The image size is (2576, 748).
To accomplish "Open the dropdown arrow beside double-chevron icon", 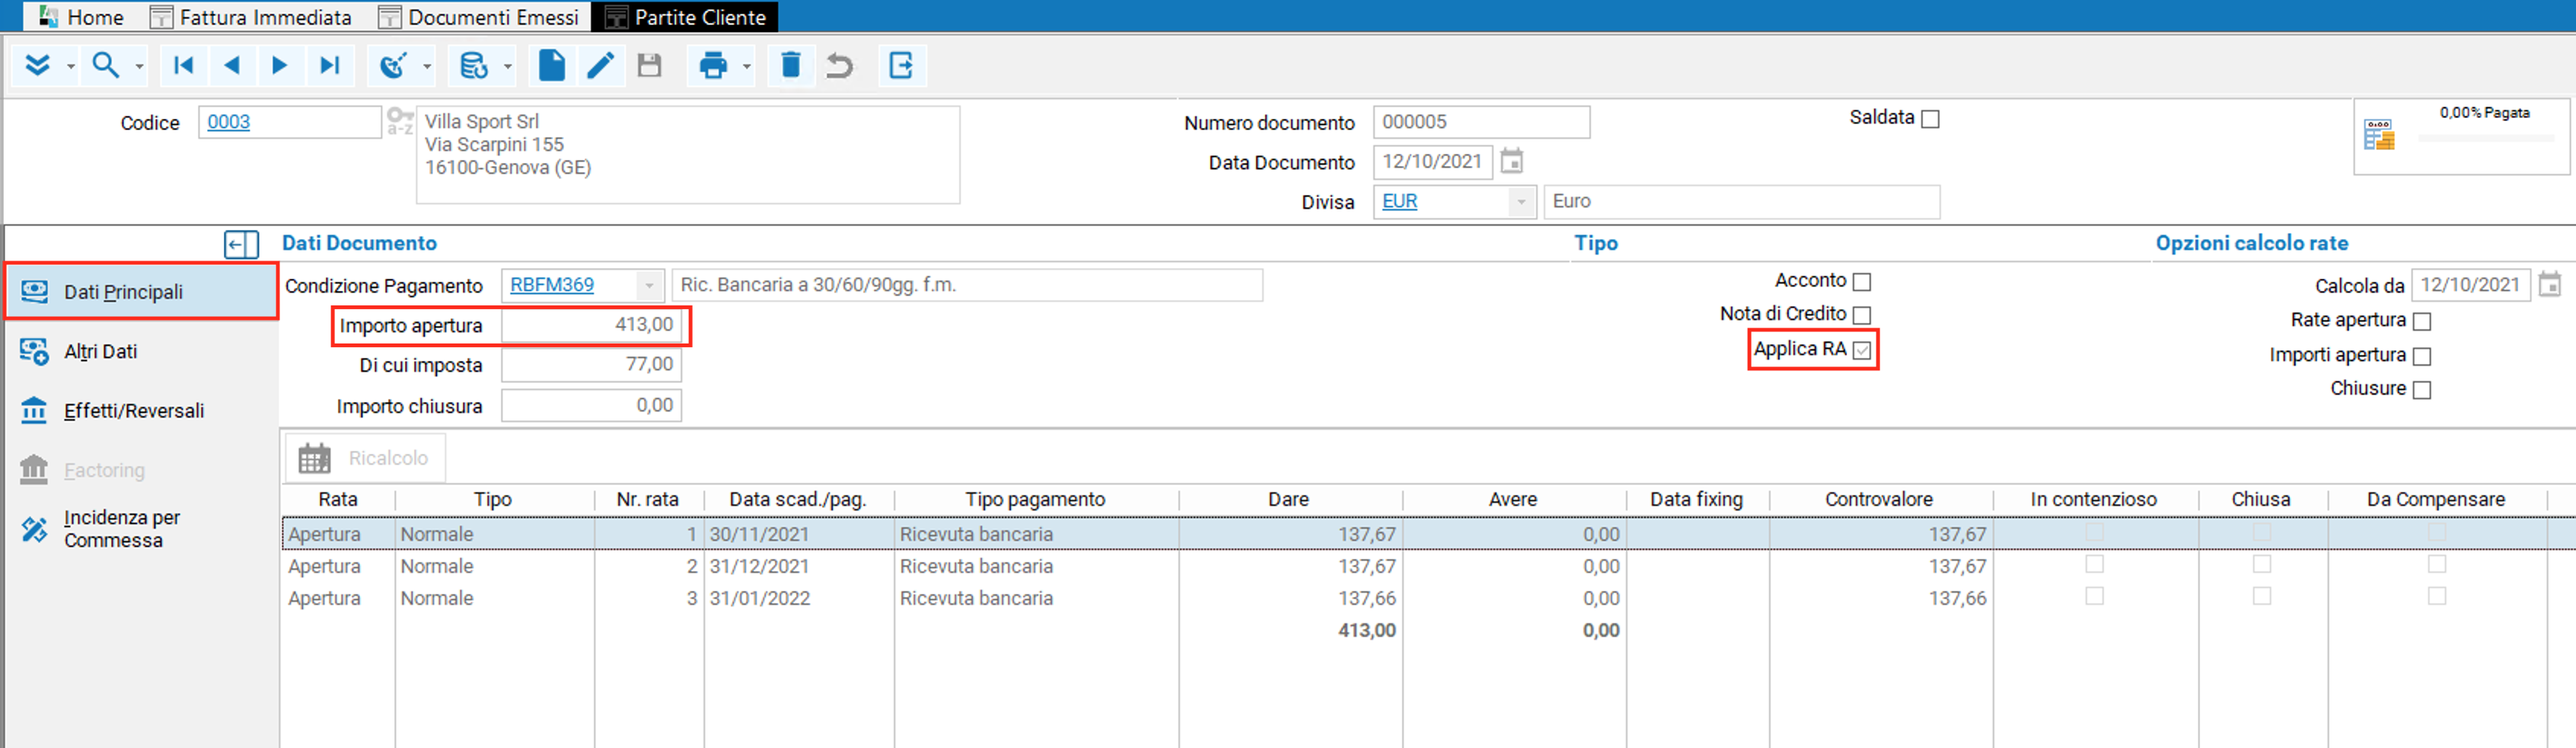I will (x=70, y=68).
